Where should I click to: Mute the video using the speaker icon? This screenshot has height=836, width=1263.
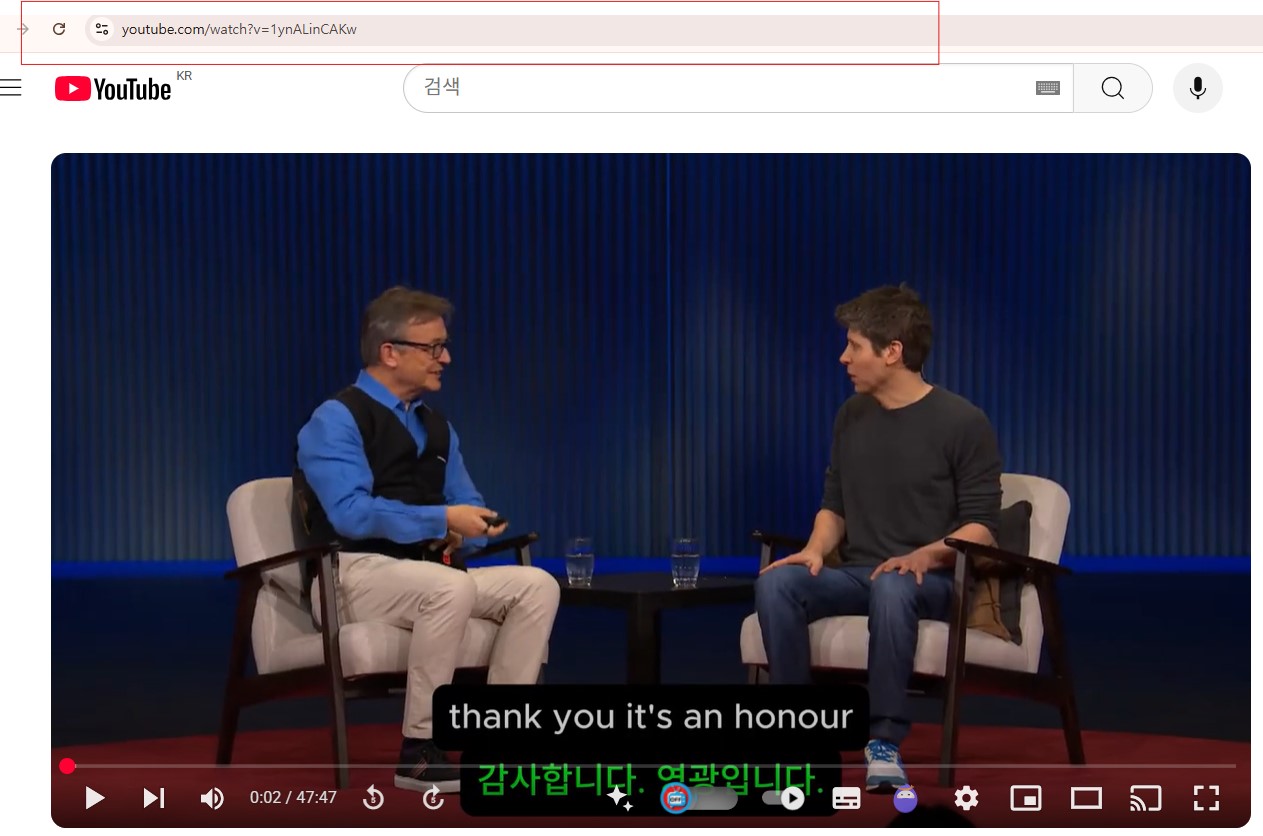coord(212,798)
